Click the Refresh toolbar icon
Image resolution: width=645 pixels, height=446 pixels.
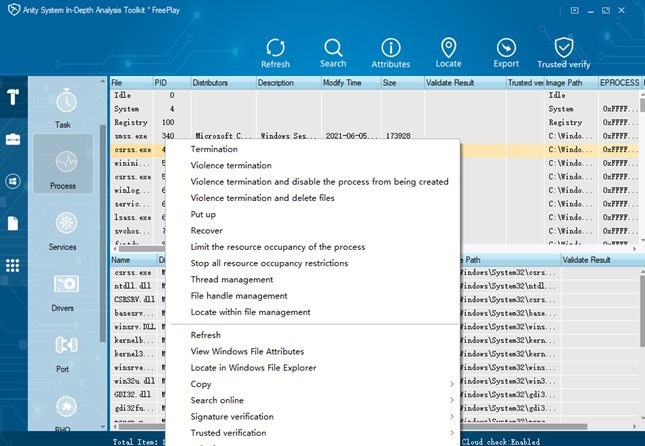(x=275, y=49)
